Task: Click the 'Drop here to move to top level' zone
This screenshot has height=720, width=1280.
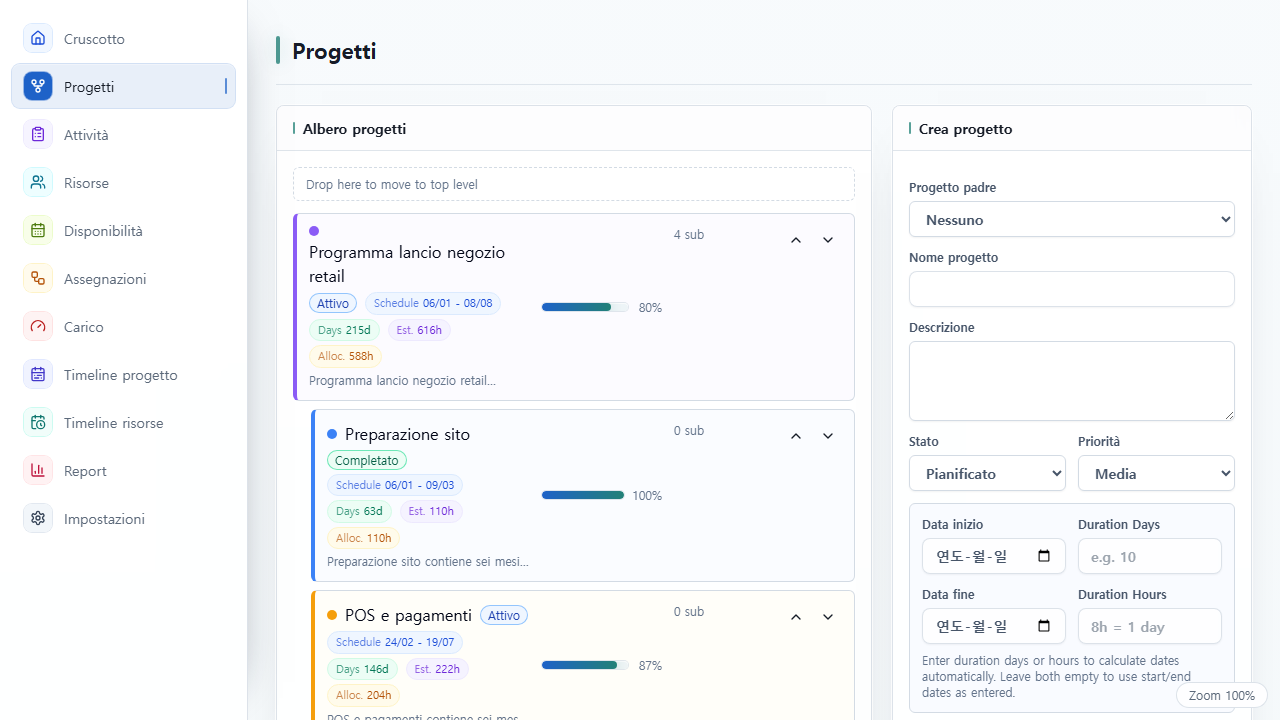Action: click(x=574, y=184)
